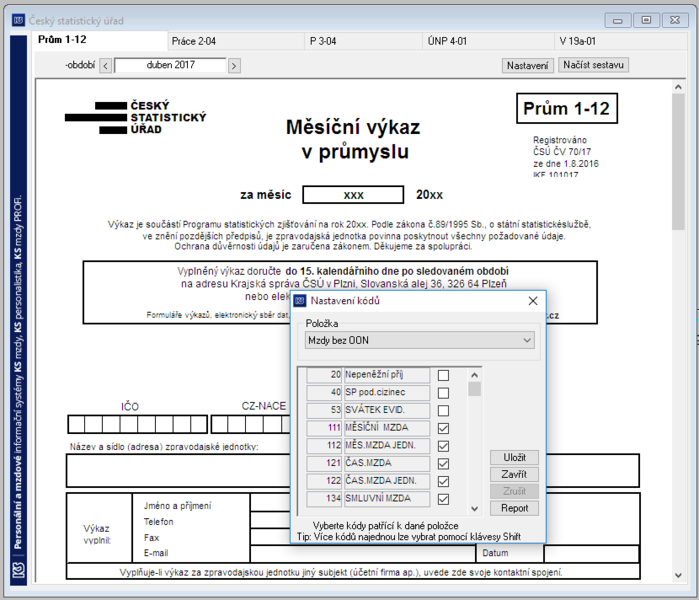Open the V 19a-01 tab
Screen dimensions: 699x600
[x=621, y=41]
